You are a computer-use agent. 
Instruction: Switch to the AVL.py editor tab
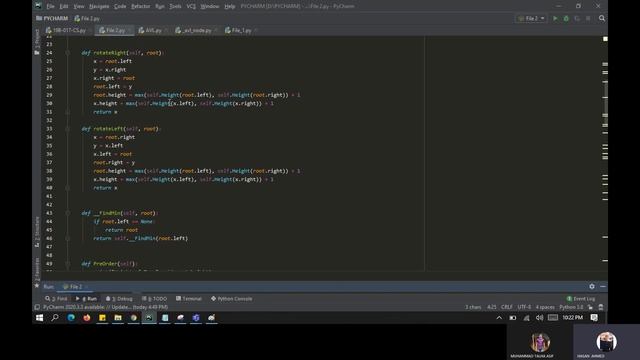(152, 30)
